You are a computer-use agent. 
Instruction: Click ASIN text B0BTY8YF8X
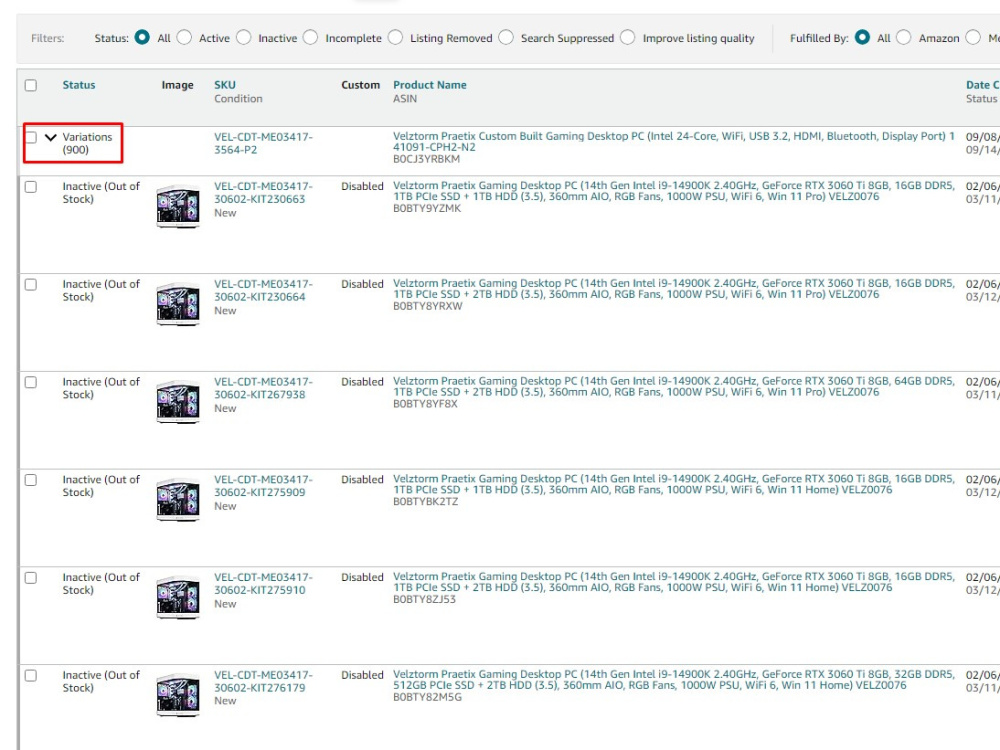(425, 403)
